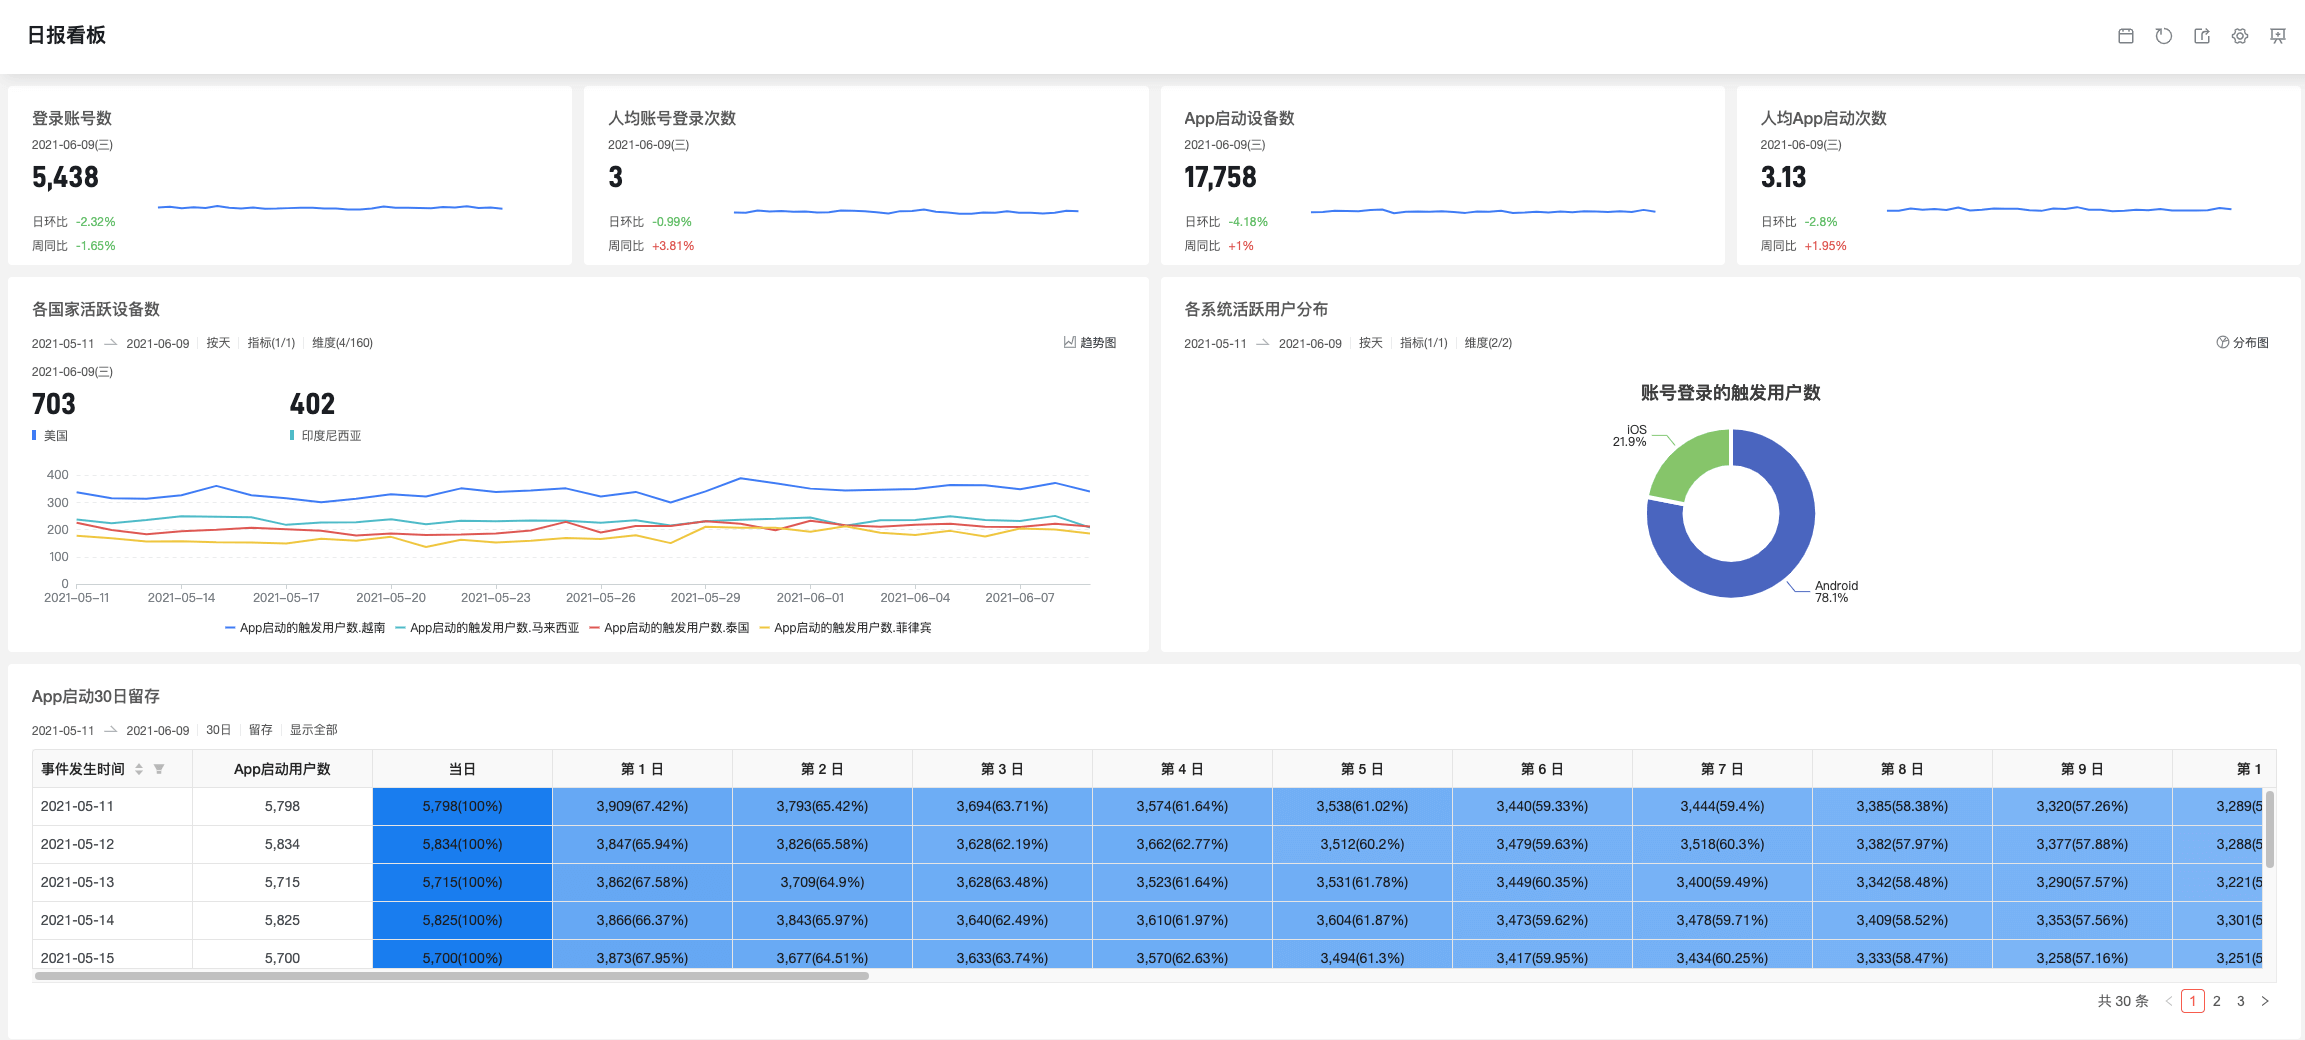Go to next page of table

[x=2265, y=1001]
